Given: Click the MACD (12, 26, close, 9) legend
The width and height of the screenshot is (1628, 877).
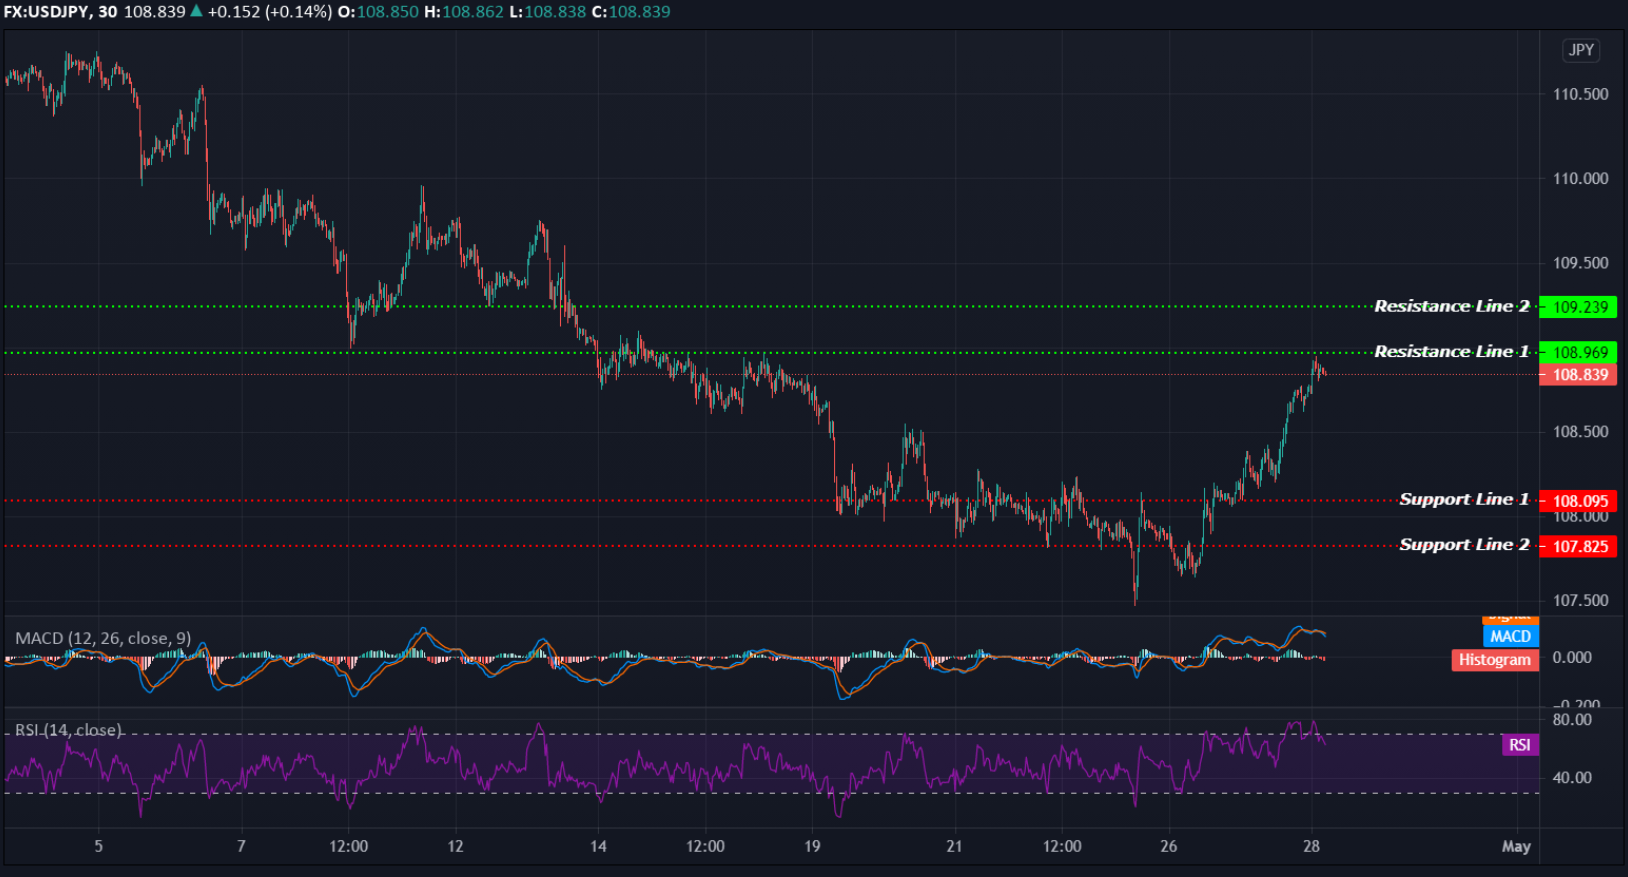Looking at the screenshot, I should coord(103,638).
